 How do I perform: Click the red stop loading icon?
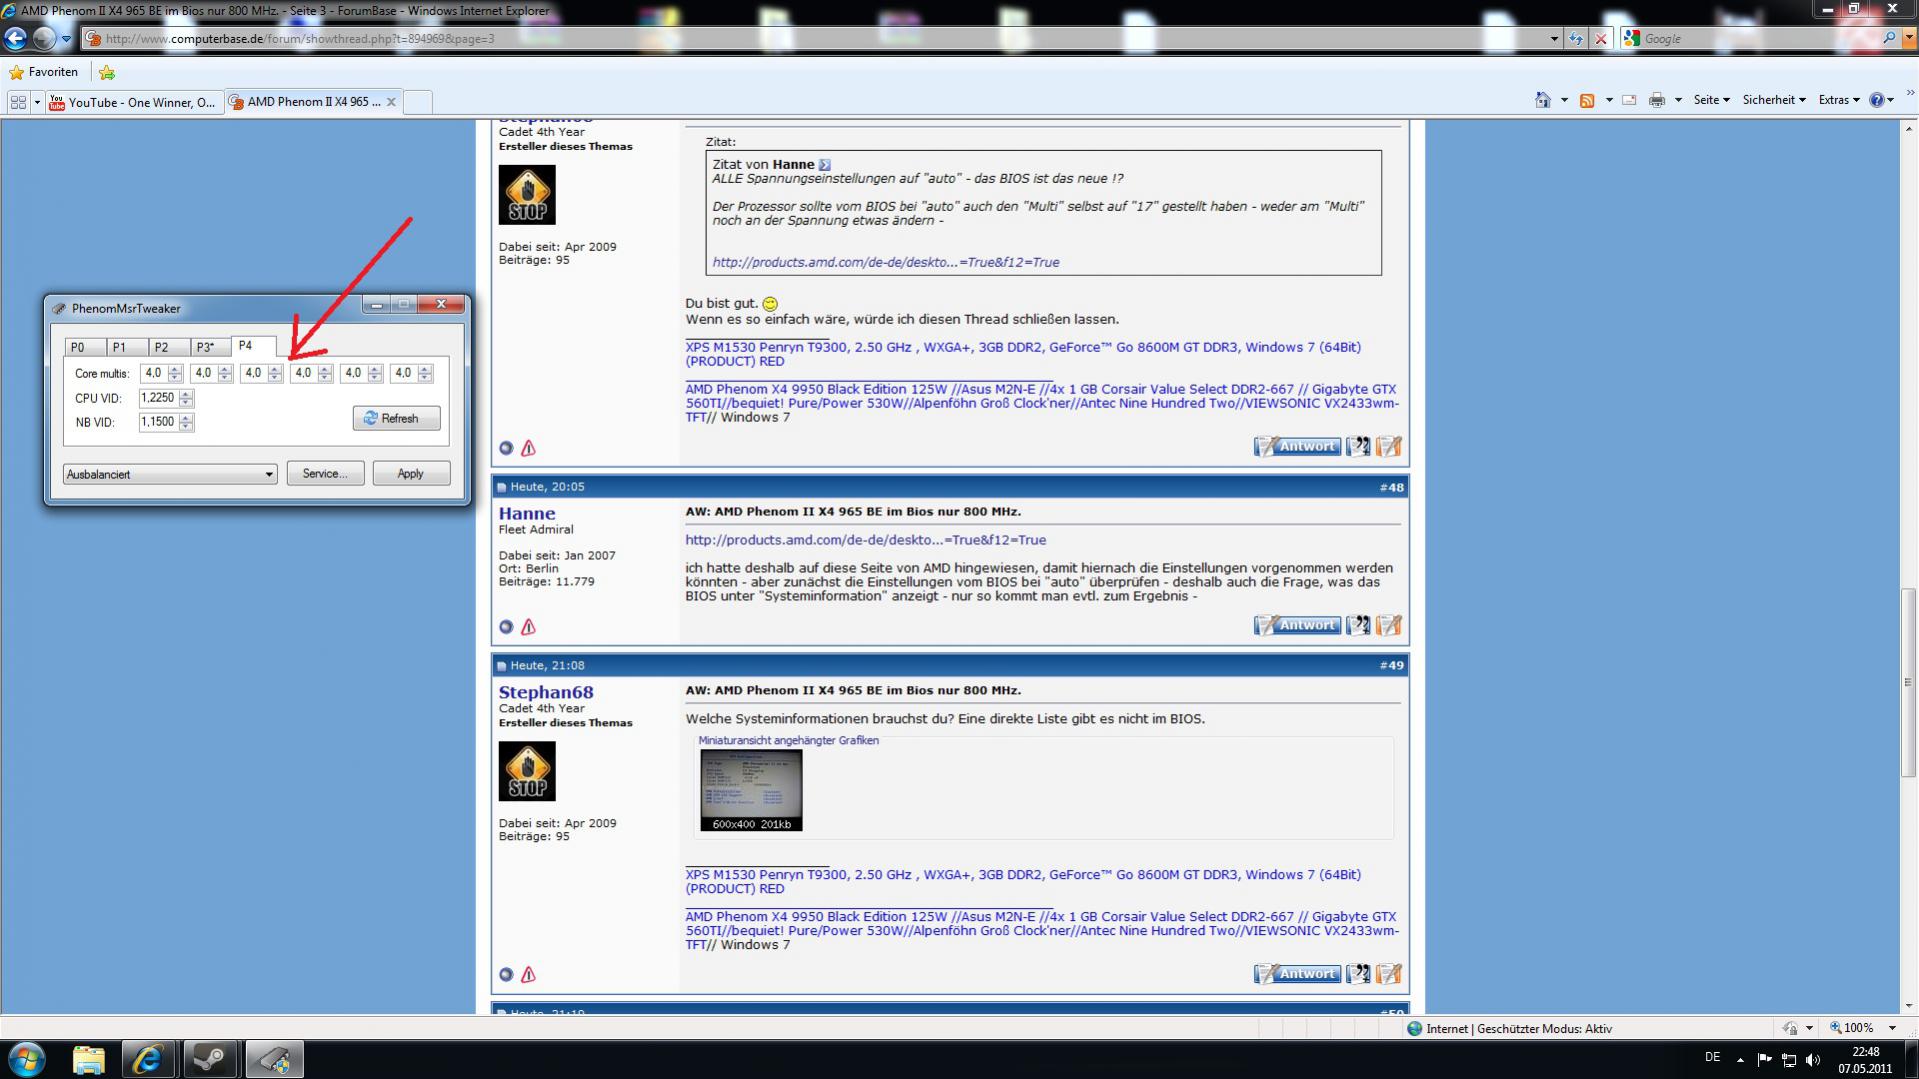1600,39
